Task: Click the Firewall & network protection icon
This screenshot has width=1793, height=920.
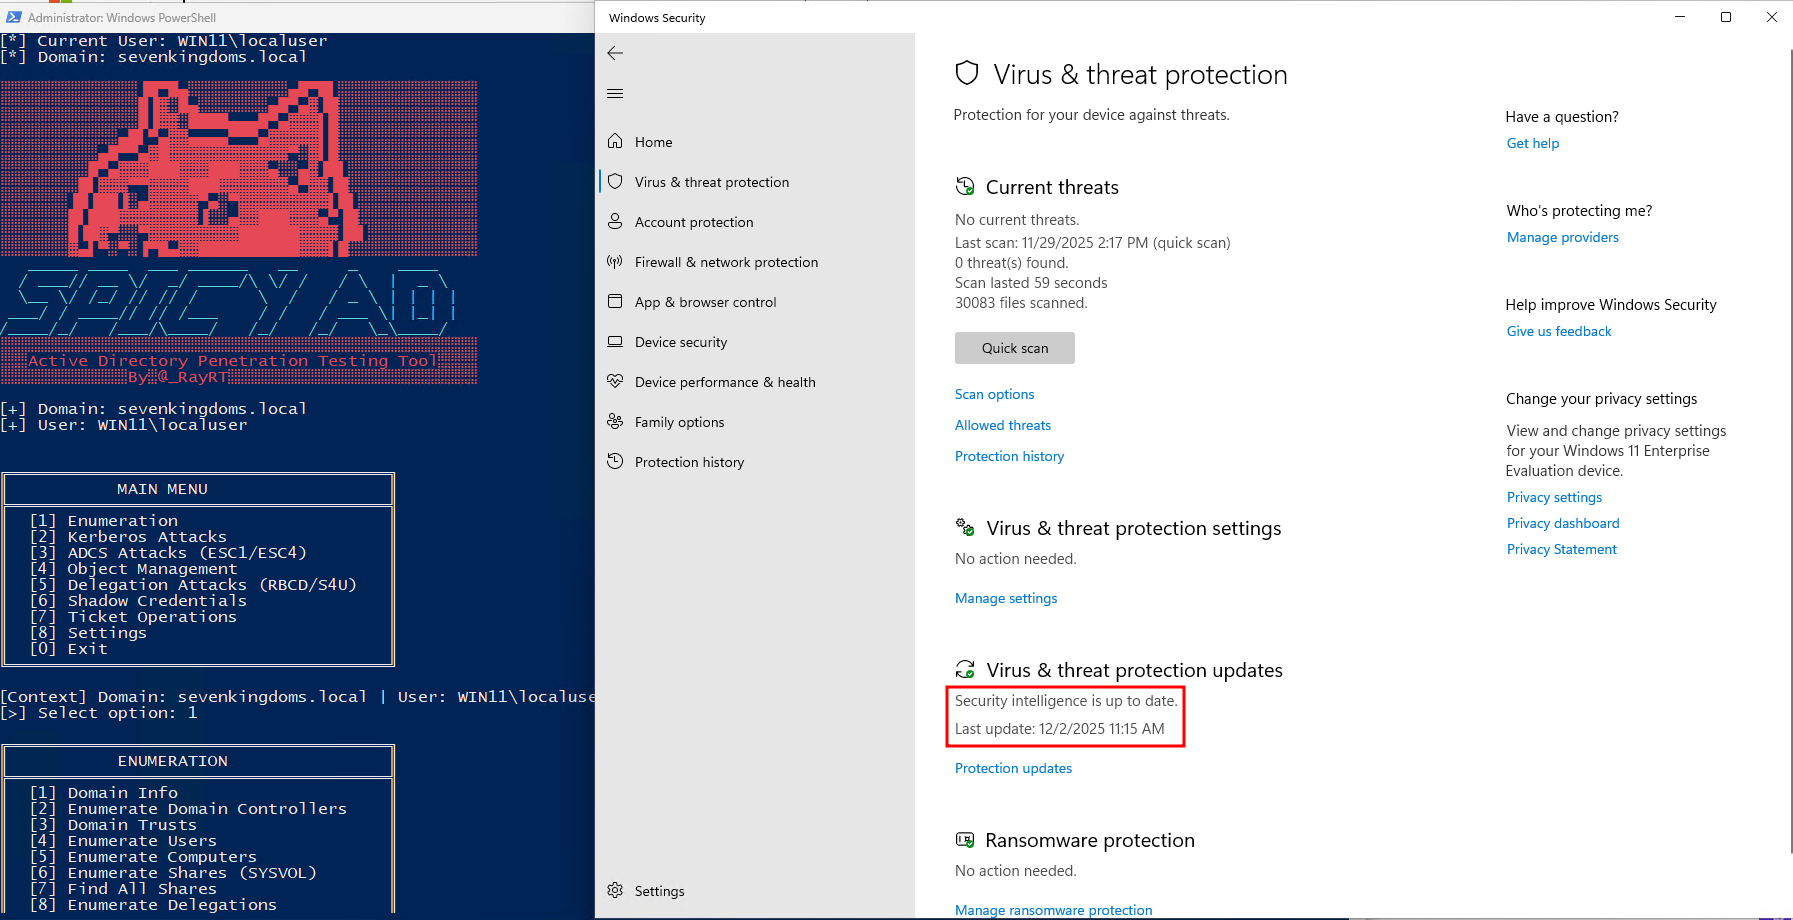Action: pyautogui.click(x=615, y=261)
